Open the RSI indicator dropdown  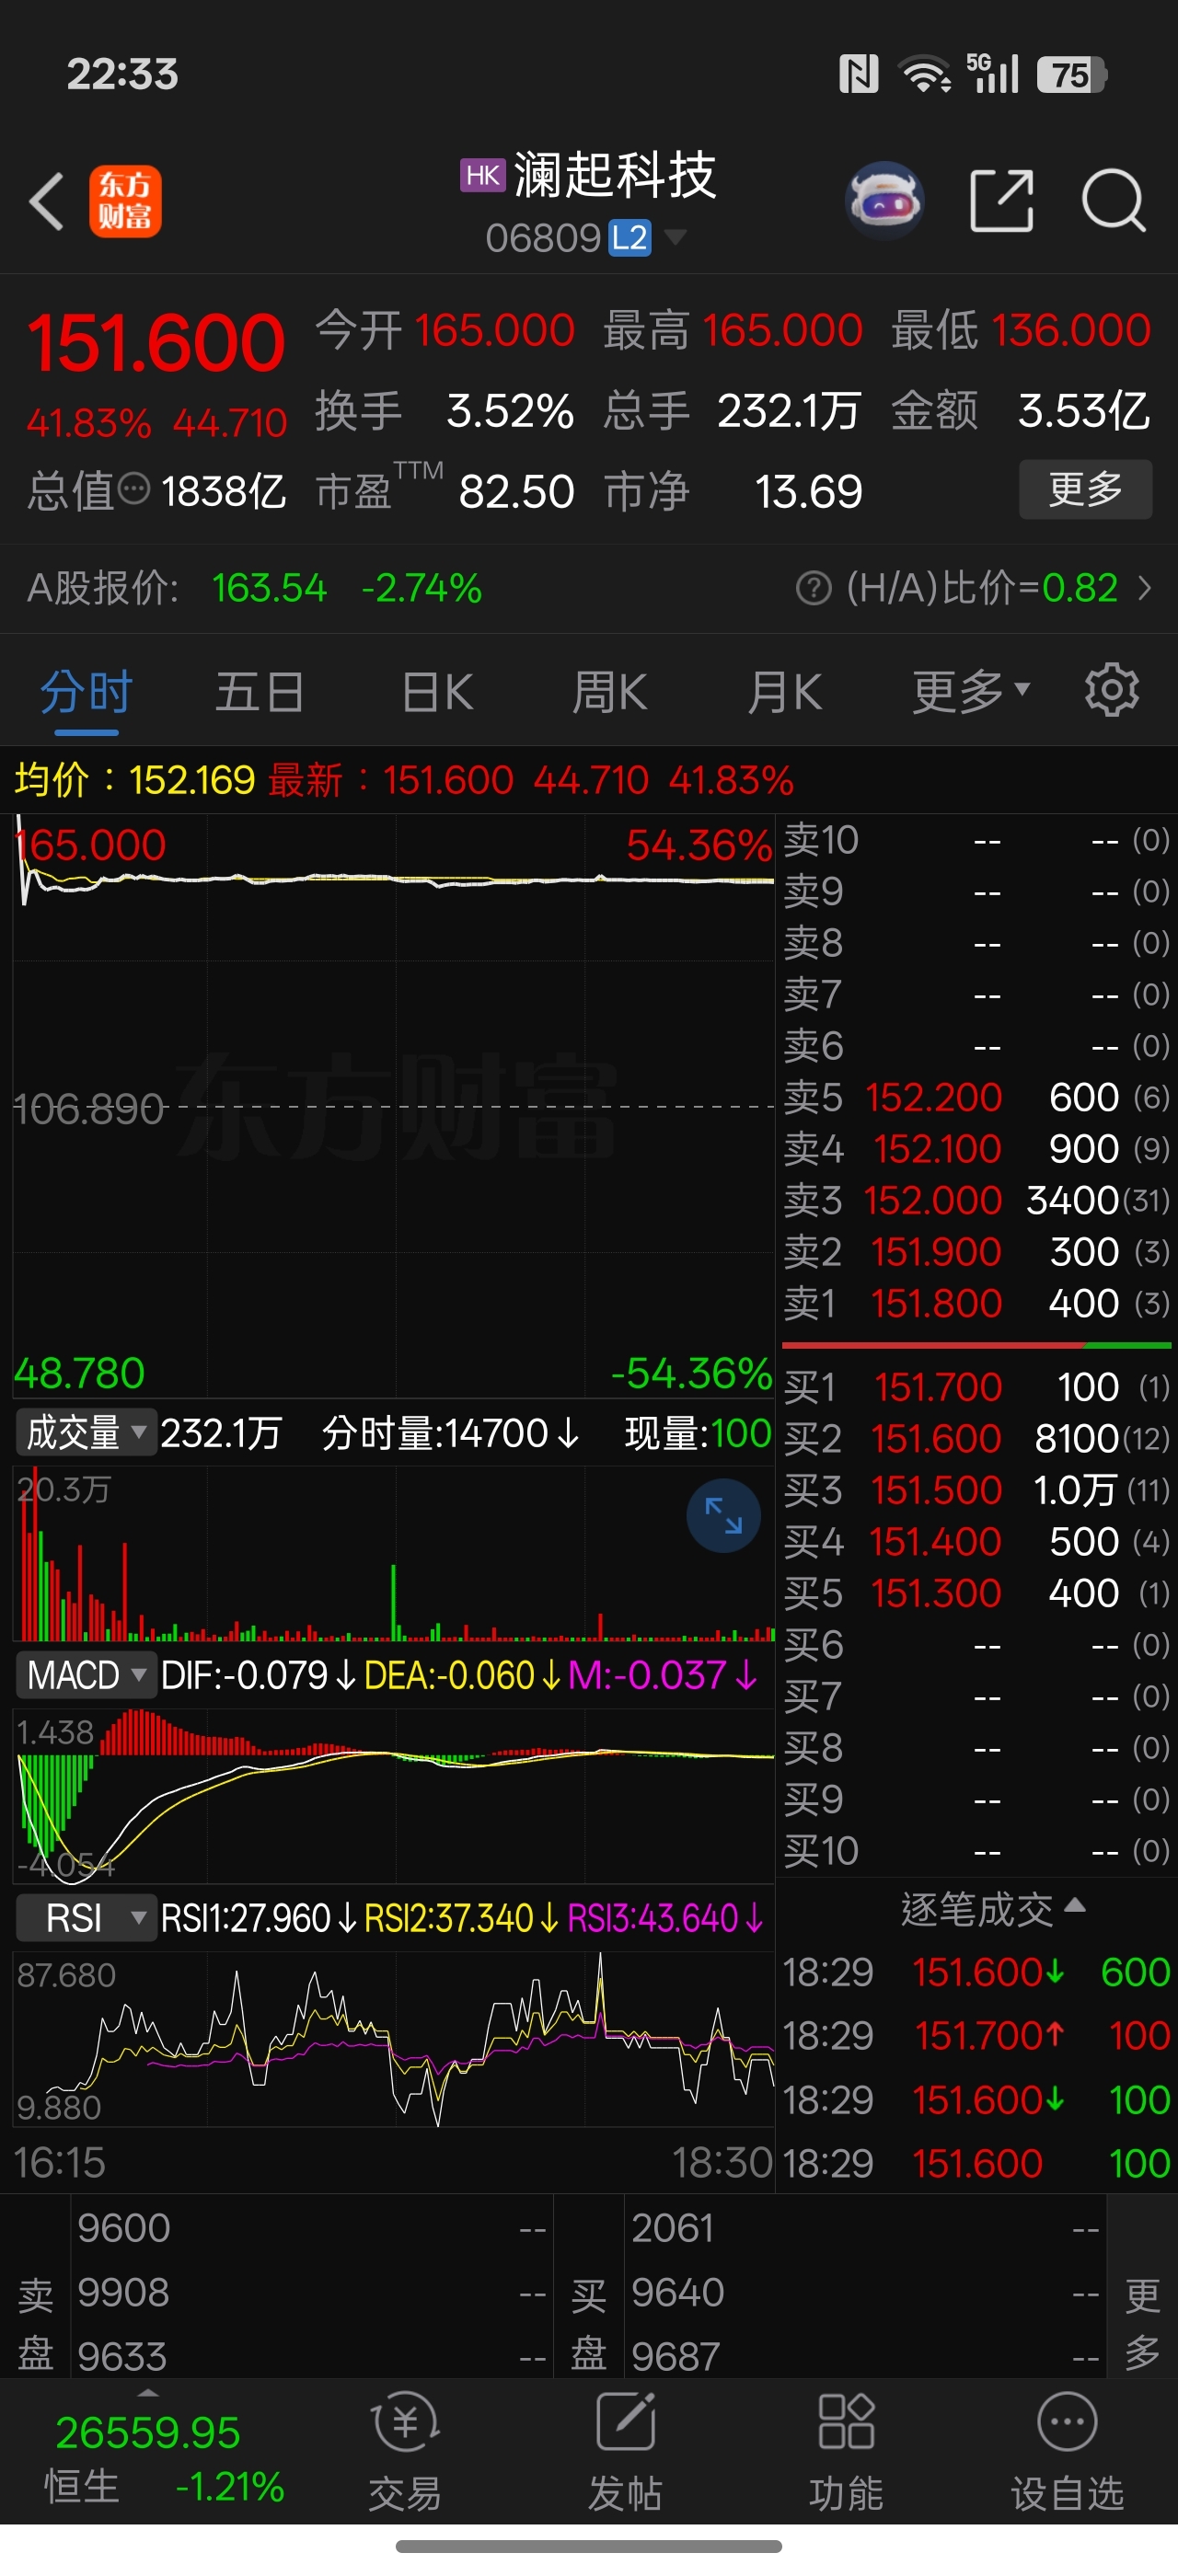coord(84,1918)
